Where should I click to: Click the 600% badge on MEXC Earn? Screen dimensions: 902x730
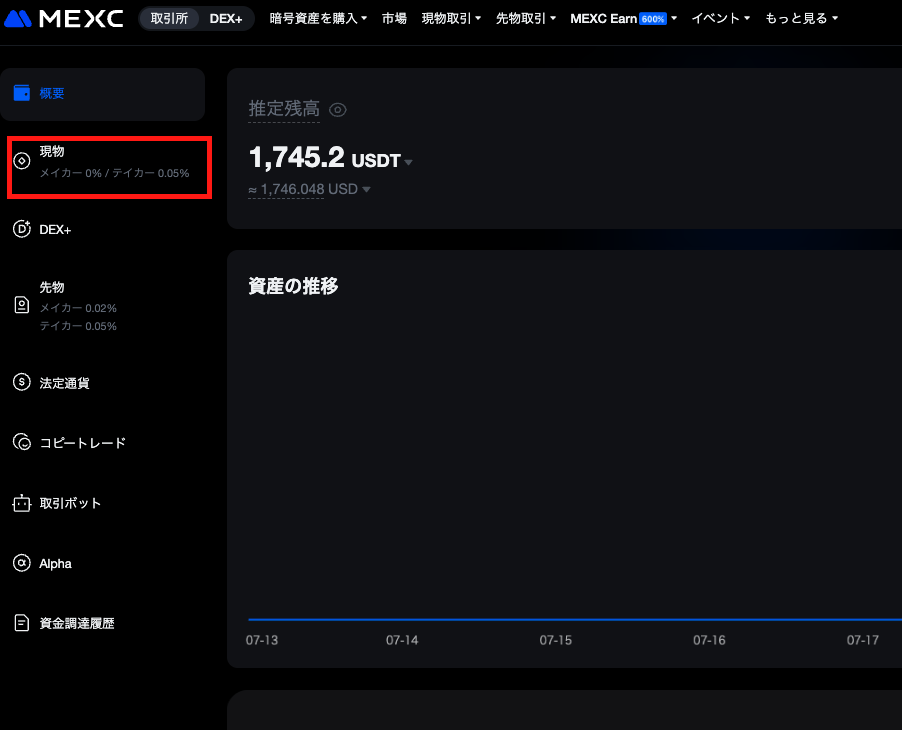coord(653,19)
